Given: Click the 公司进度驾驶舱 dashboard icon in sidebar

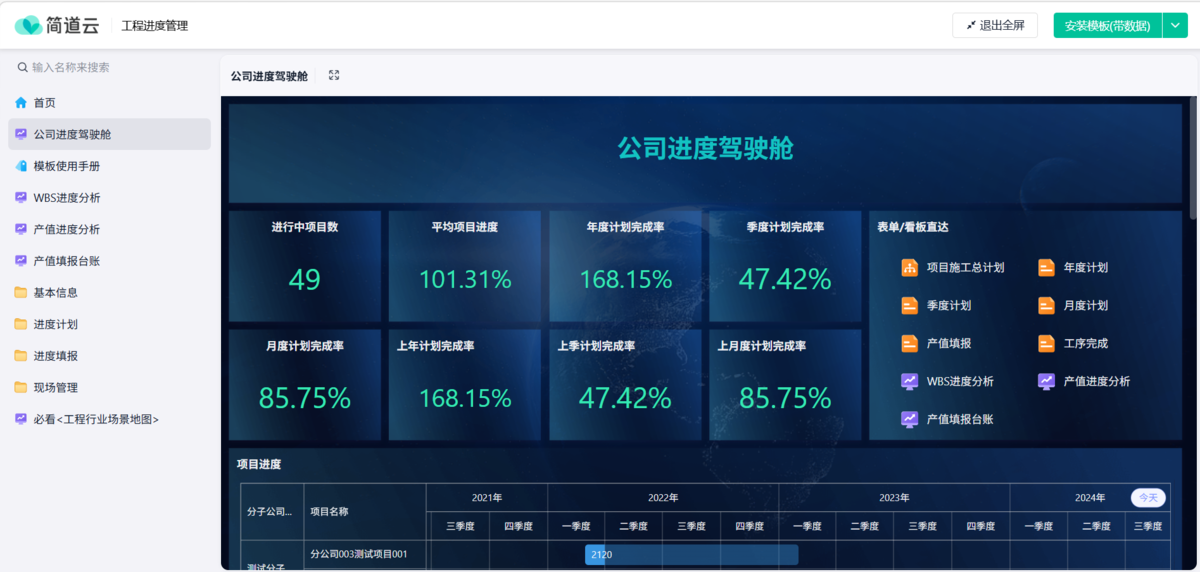Looking at the screenshot, I should (x=21, y=134).
